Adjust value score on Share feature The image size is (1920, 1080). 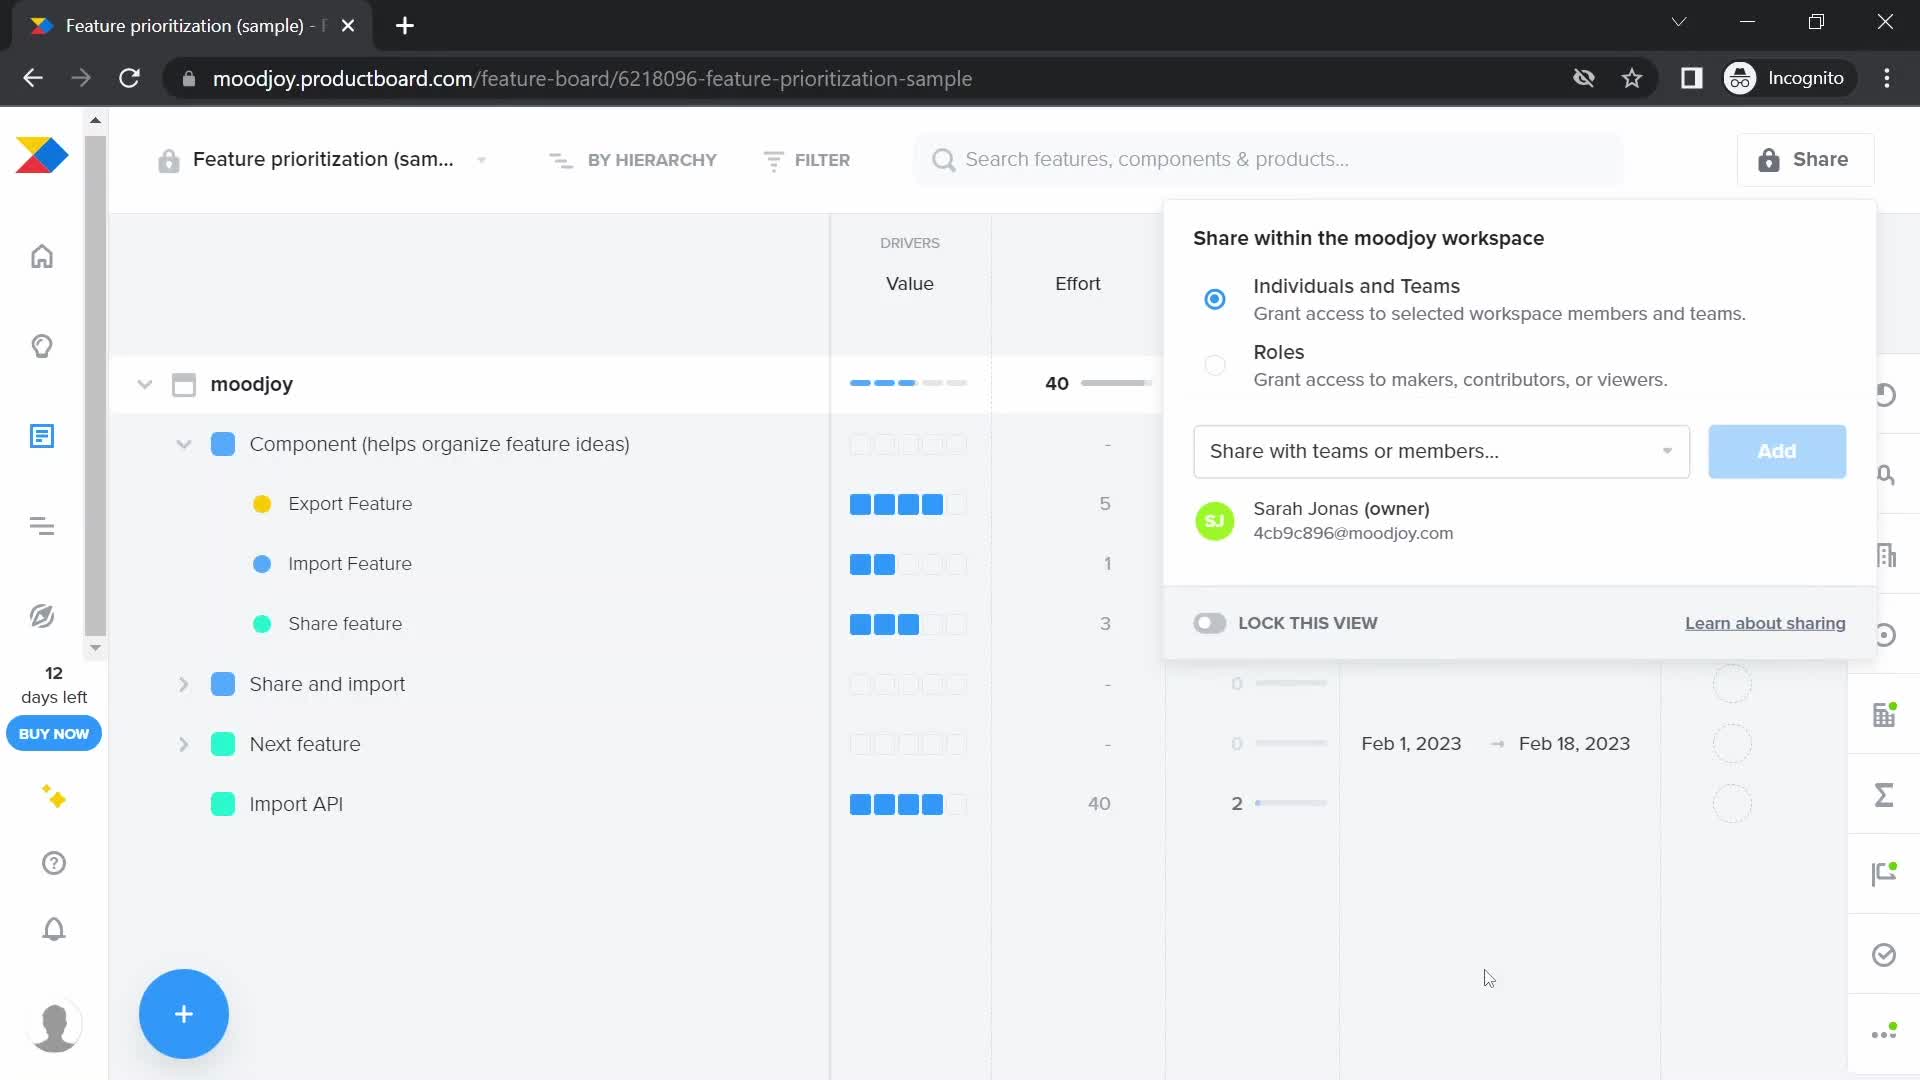(x=908, y=624)
